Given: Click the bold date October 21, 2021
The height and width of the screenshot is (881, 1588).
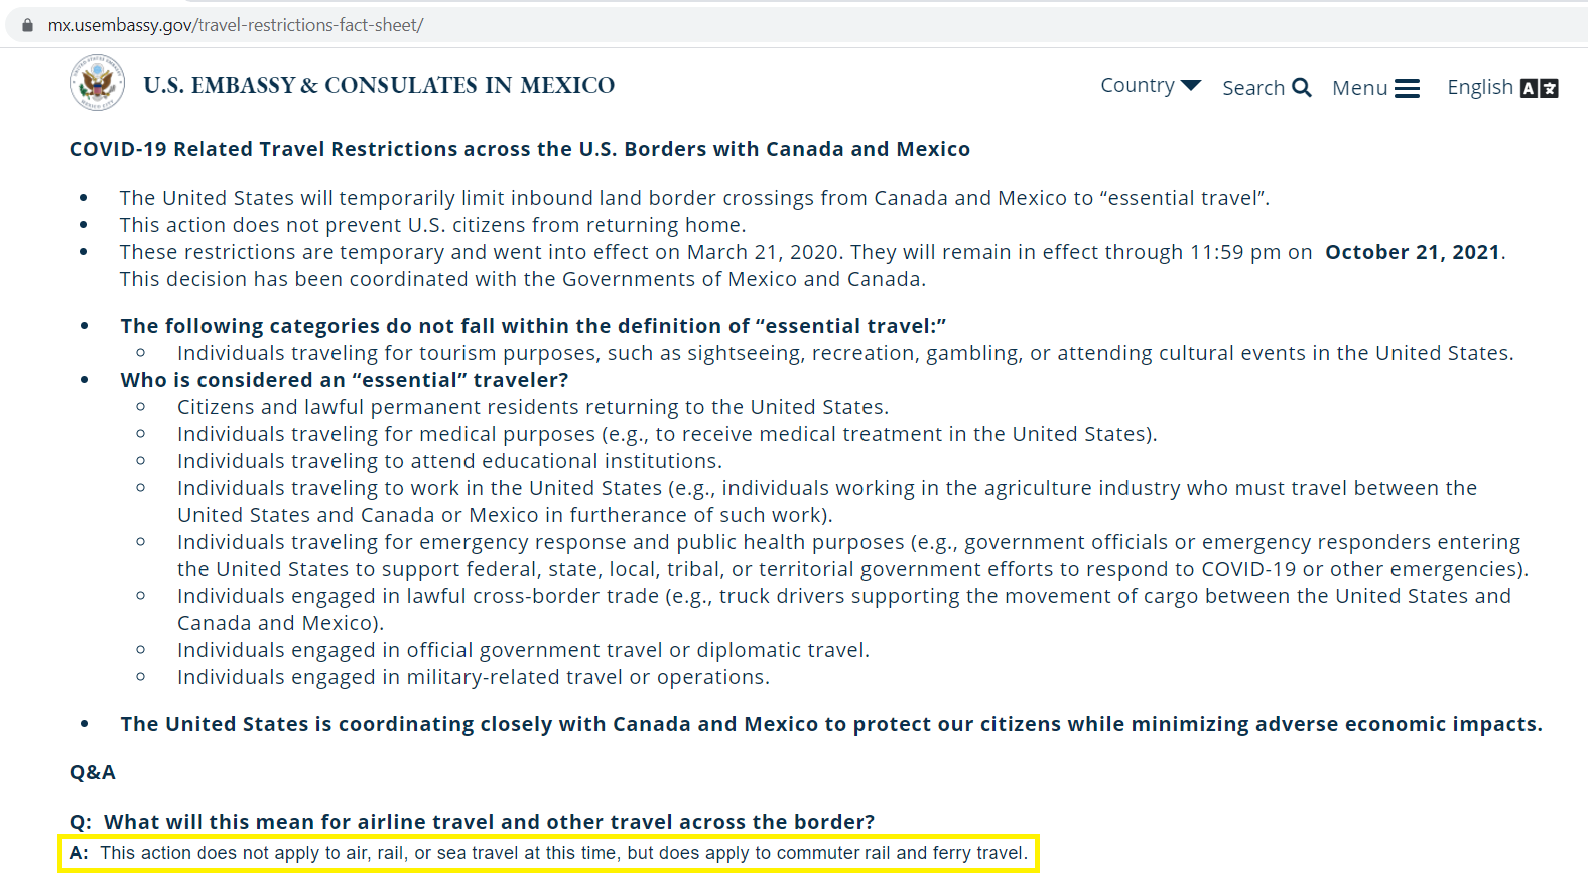Looking at the screenshot, I should coord(1412,252).
